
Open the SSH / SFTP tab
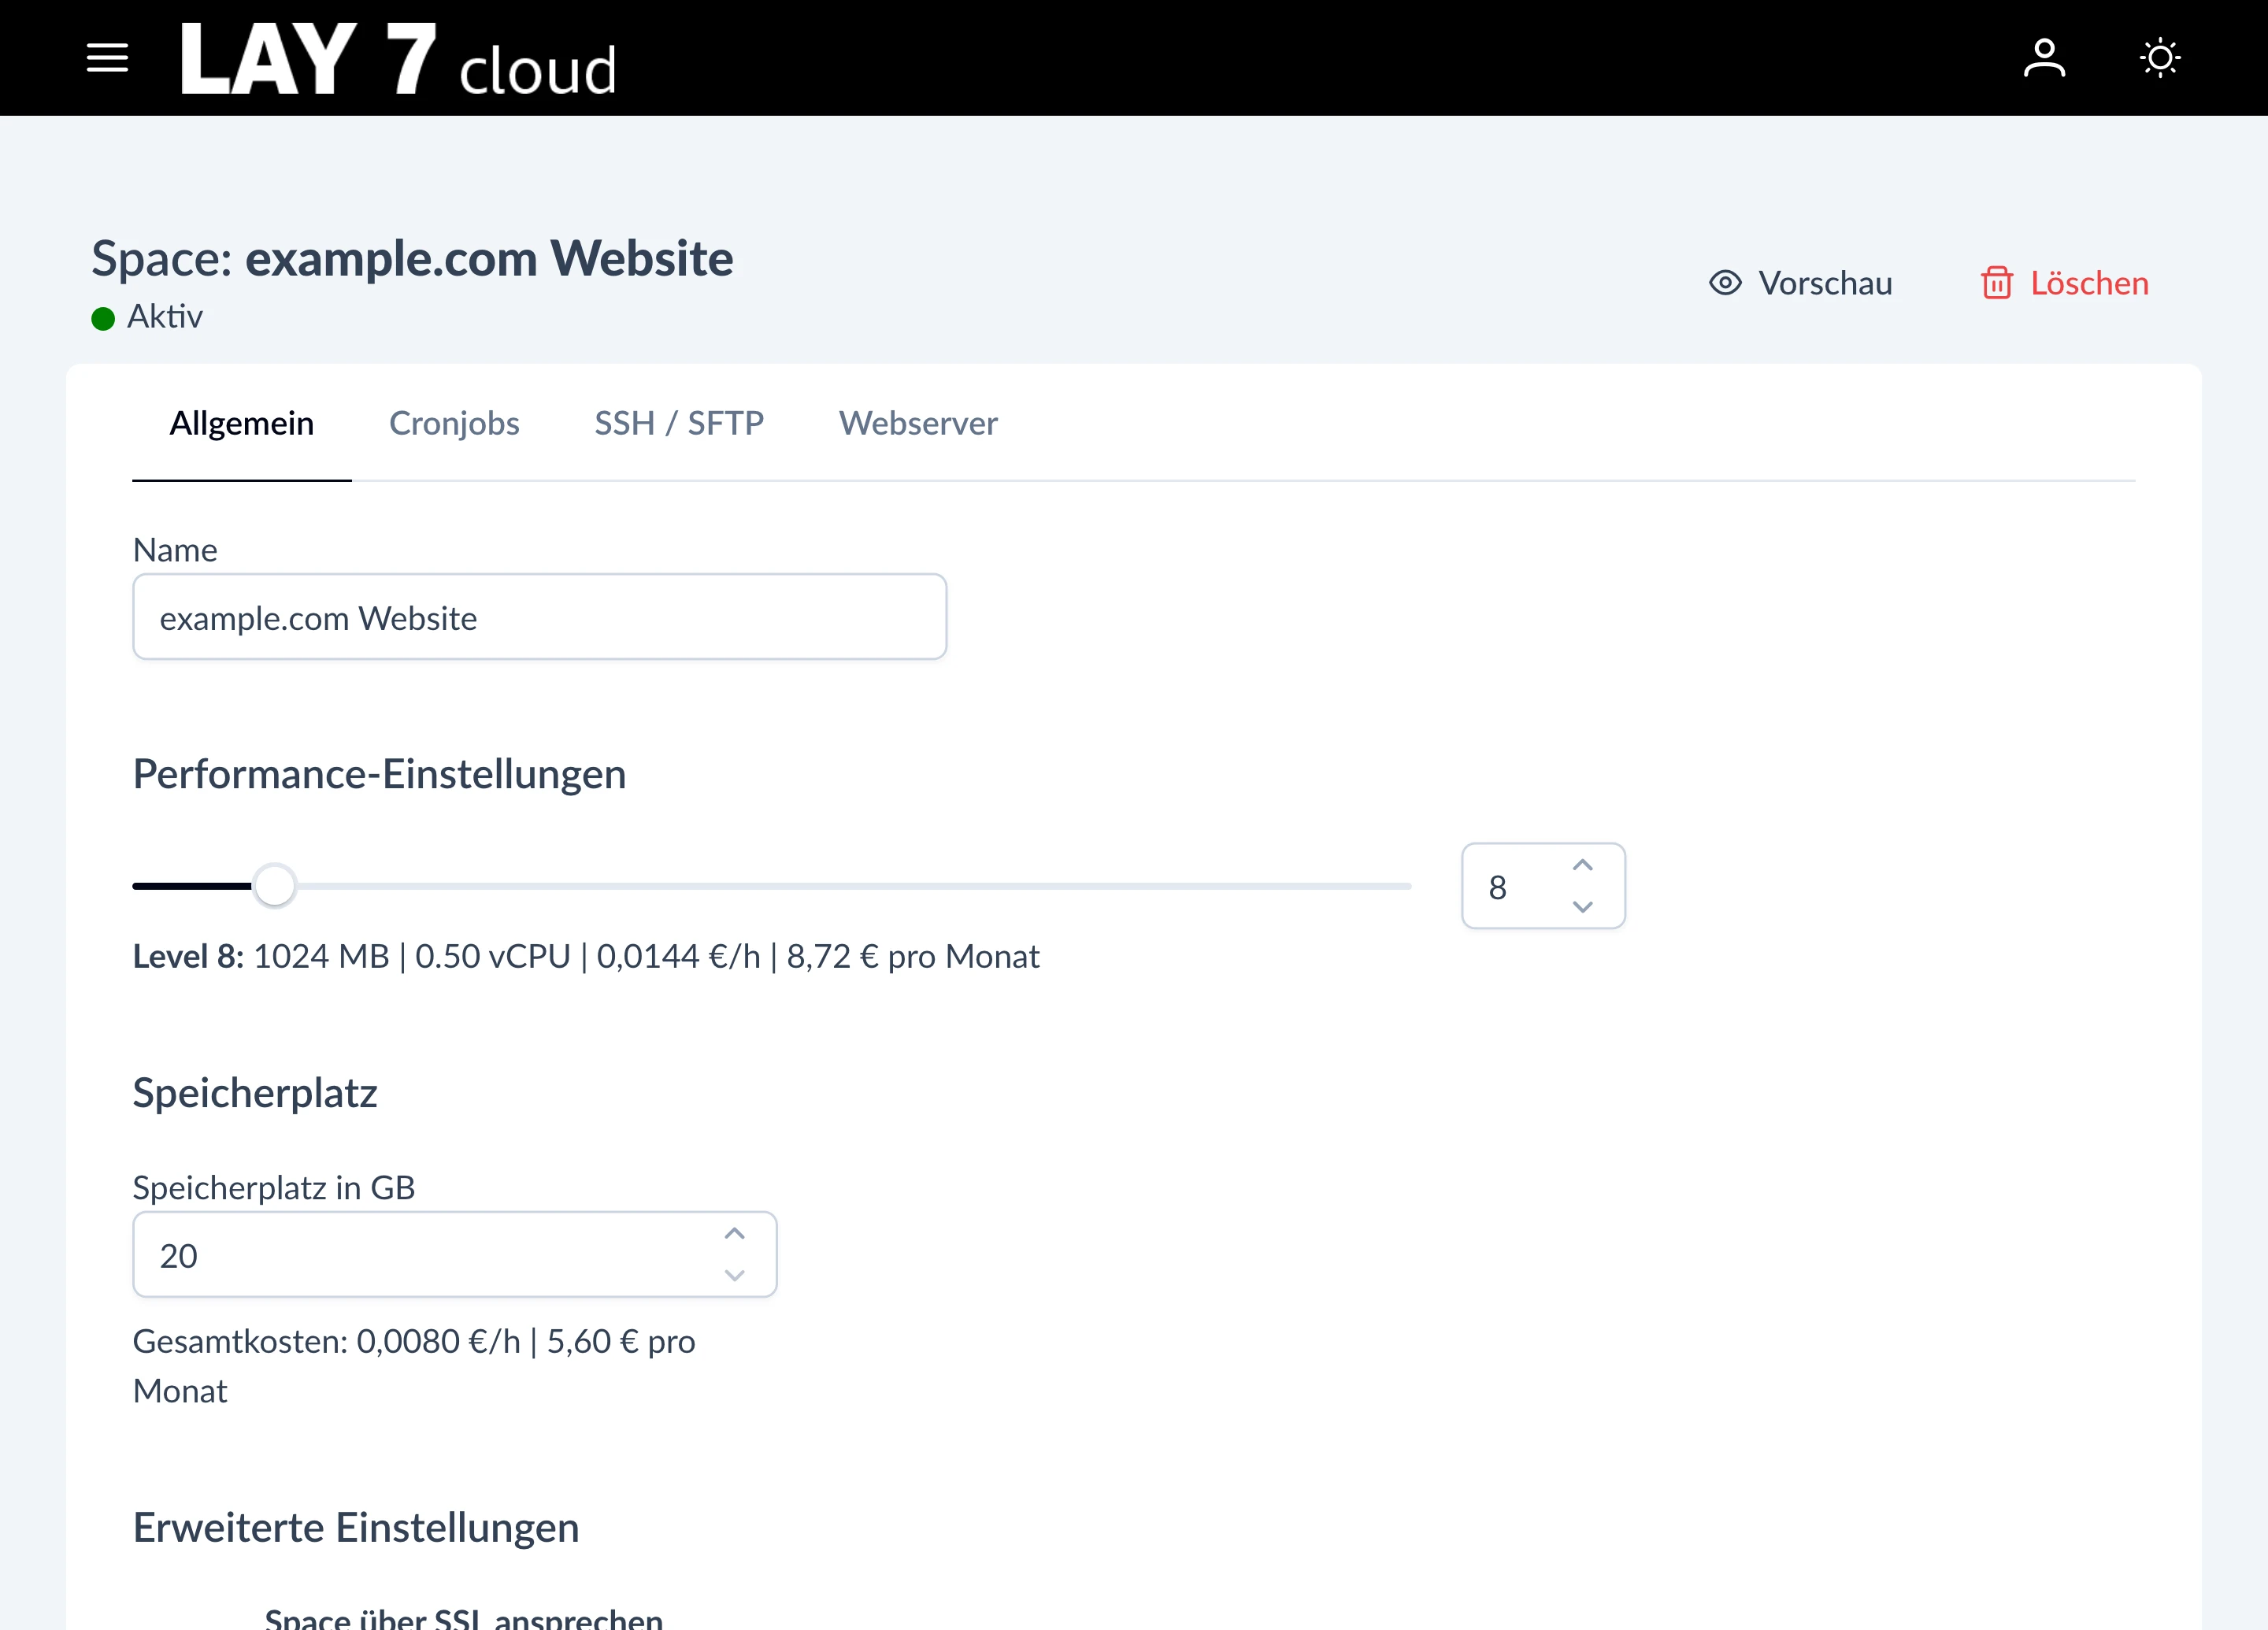679,423
